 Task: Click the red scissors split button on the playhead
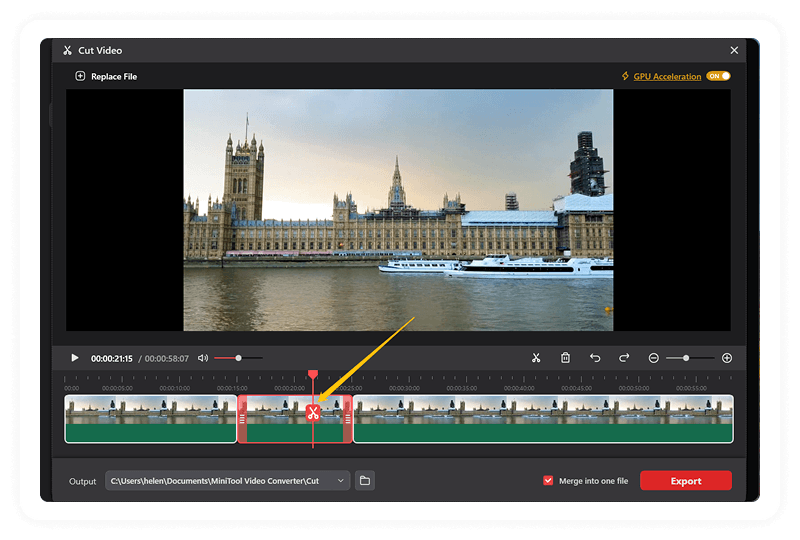[313, 412]
